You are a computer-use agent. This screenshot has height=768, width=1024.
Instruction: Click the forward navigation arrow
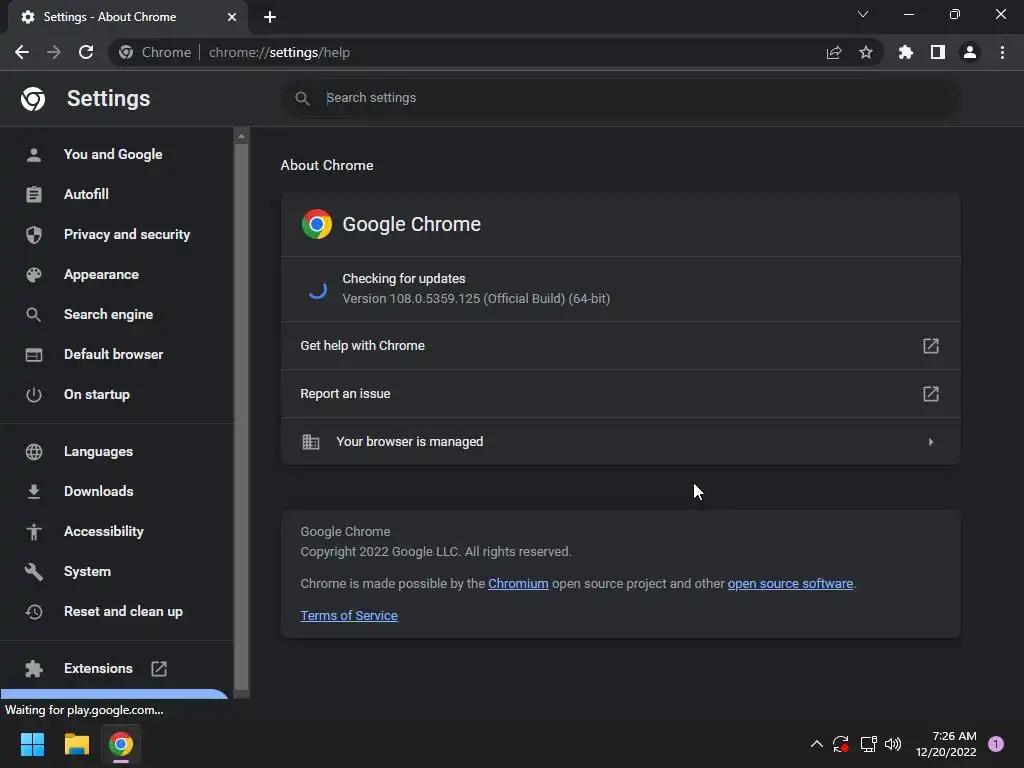pos(54,52)
